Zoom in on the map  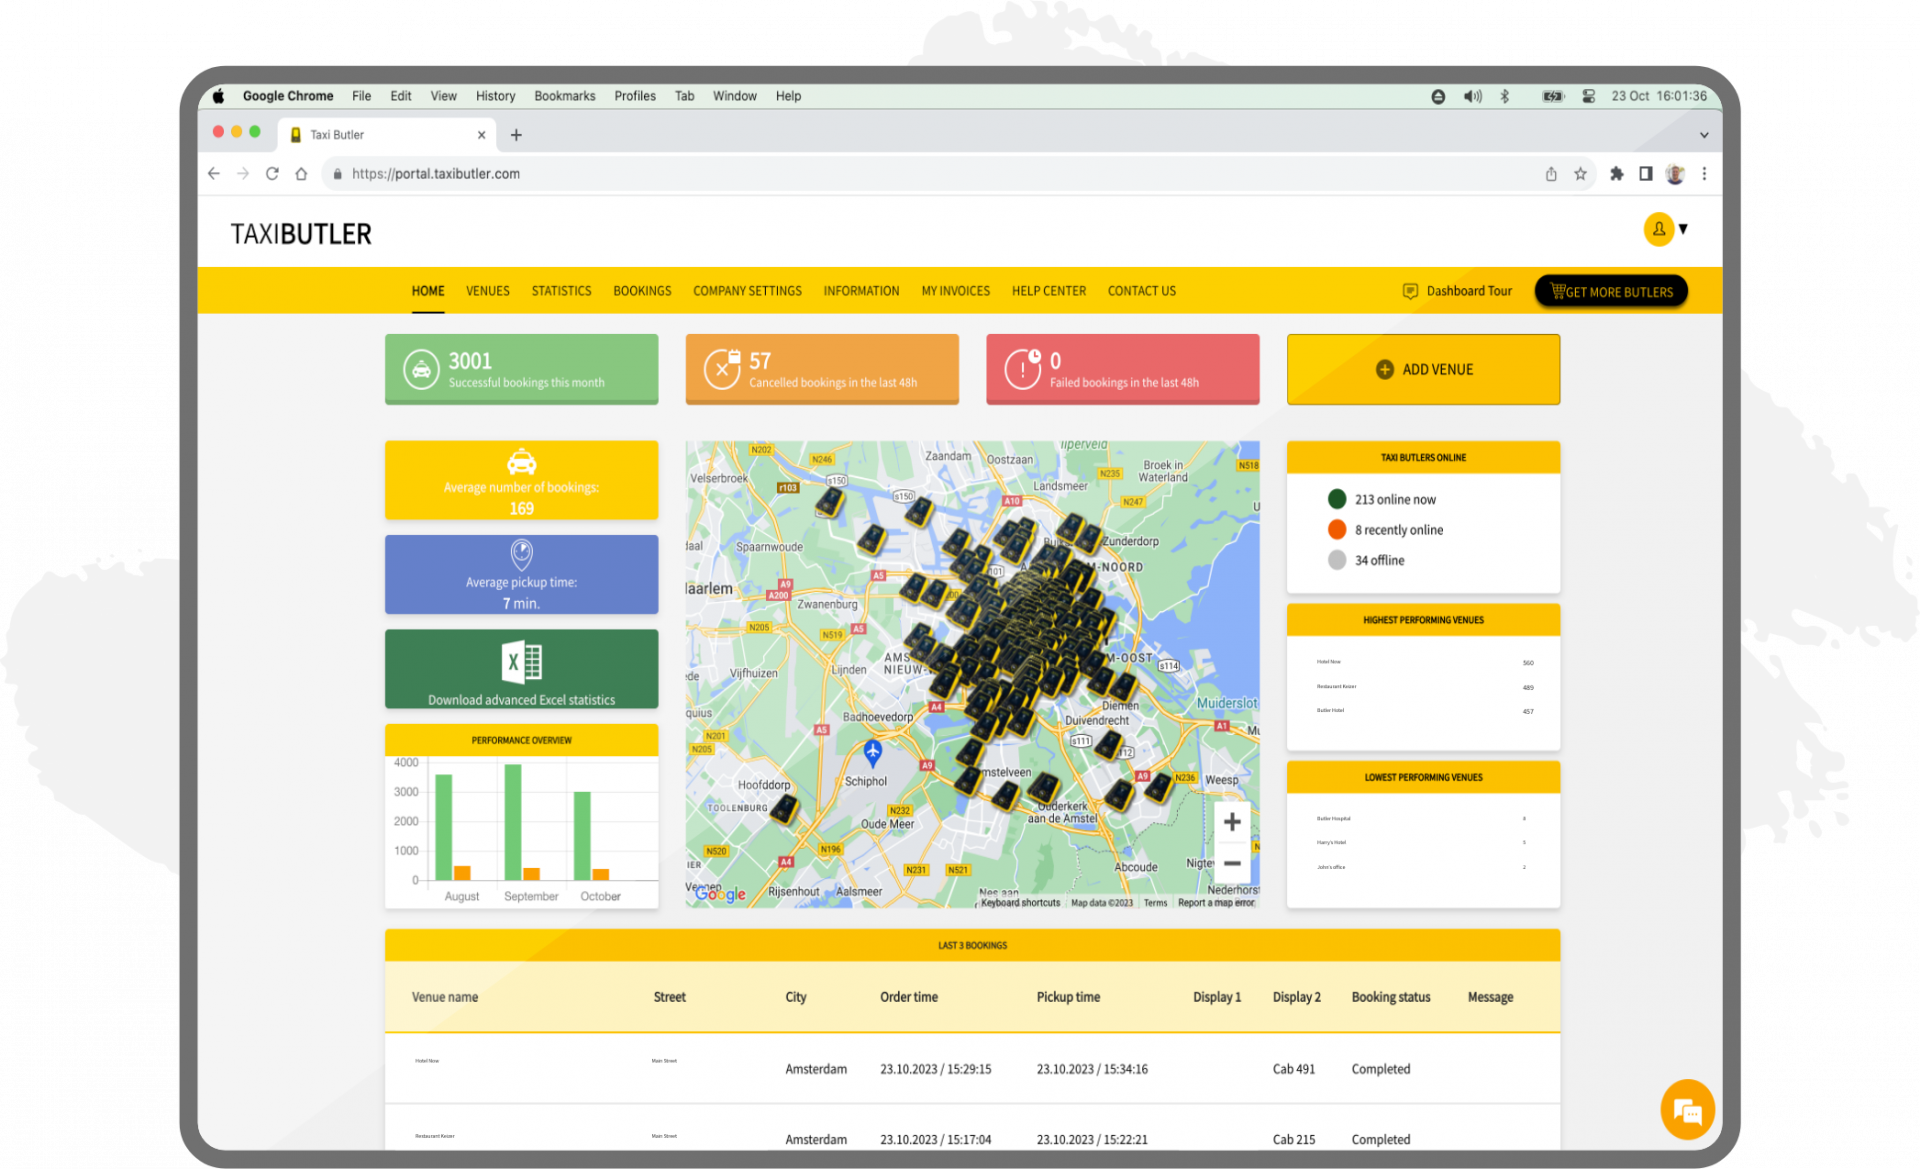pos(1232,822)
